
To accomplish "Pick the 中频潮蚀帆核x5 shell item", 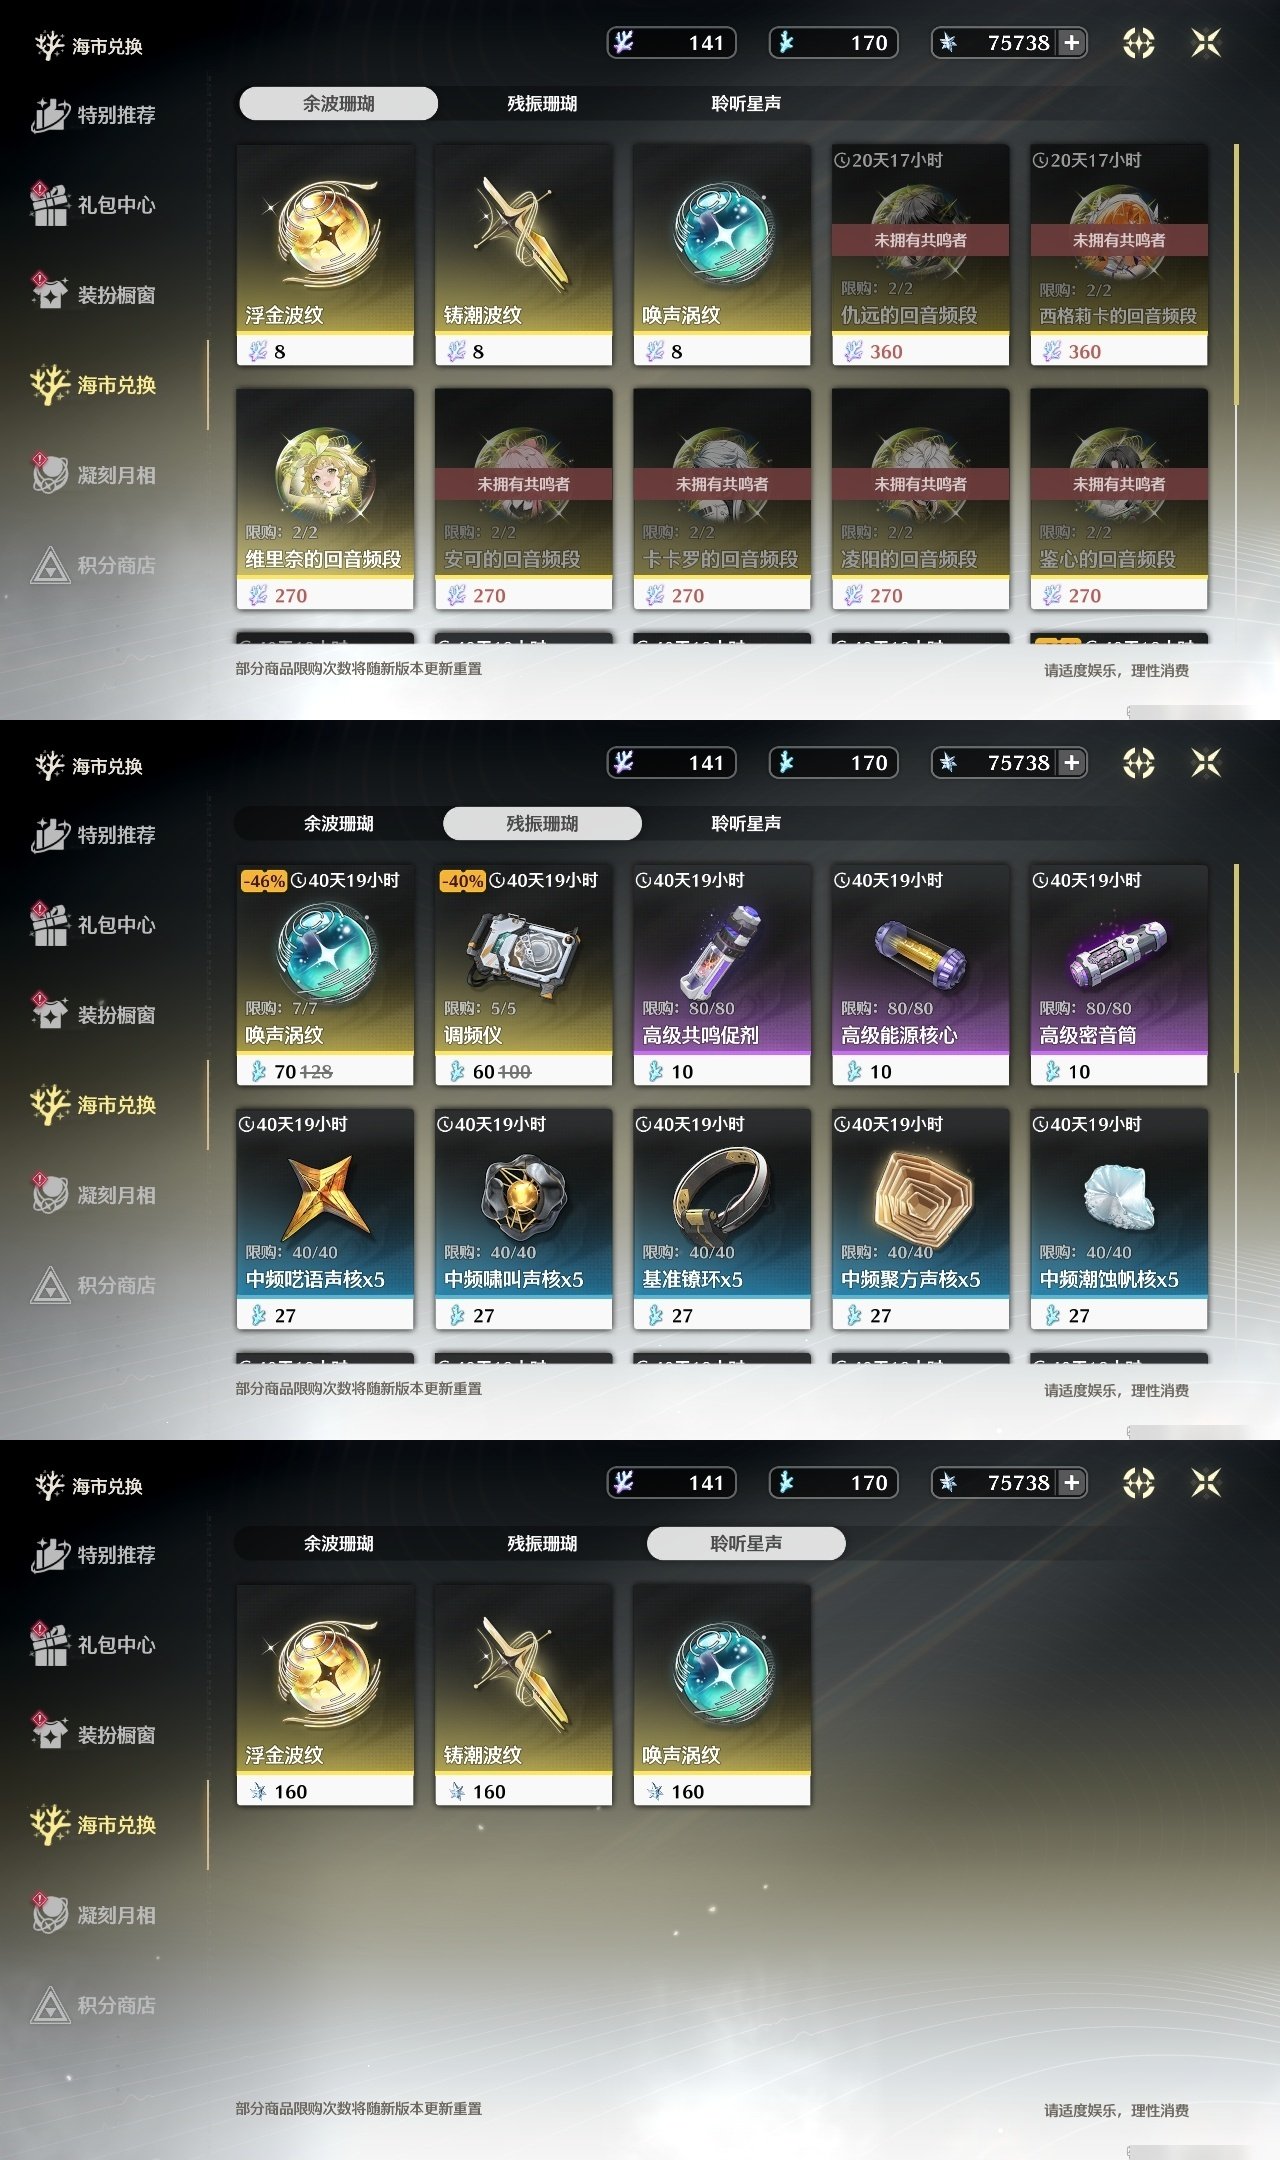I will [1119, 1219].
